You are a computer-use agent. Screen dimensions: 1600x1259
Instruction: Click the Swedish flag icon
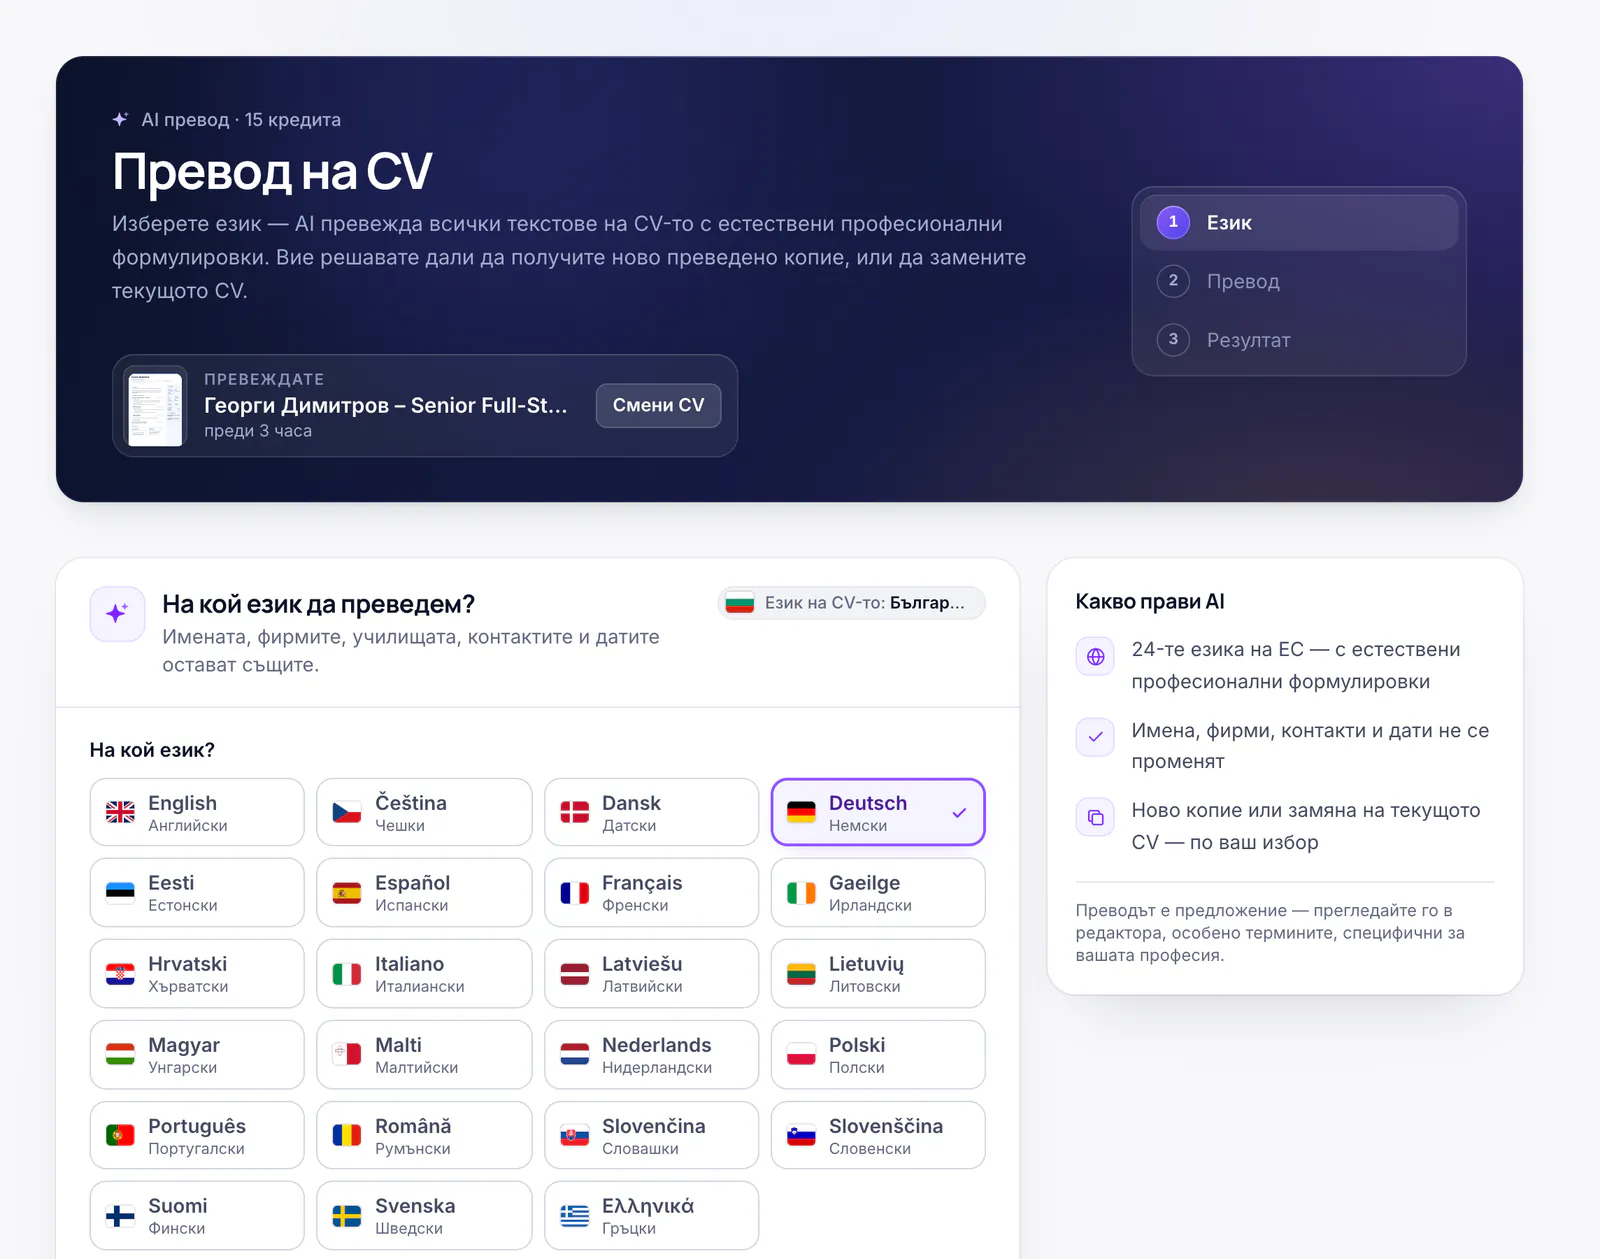click(x=347, y=1216)
